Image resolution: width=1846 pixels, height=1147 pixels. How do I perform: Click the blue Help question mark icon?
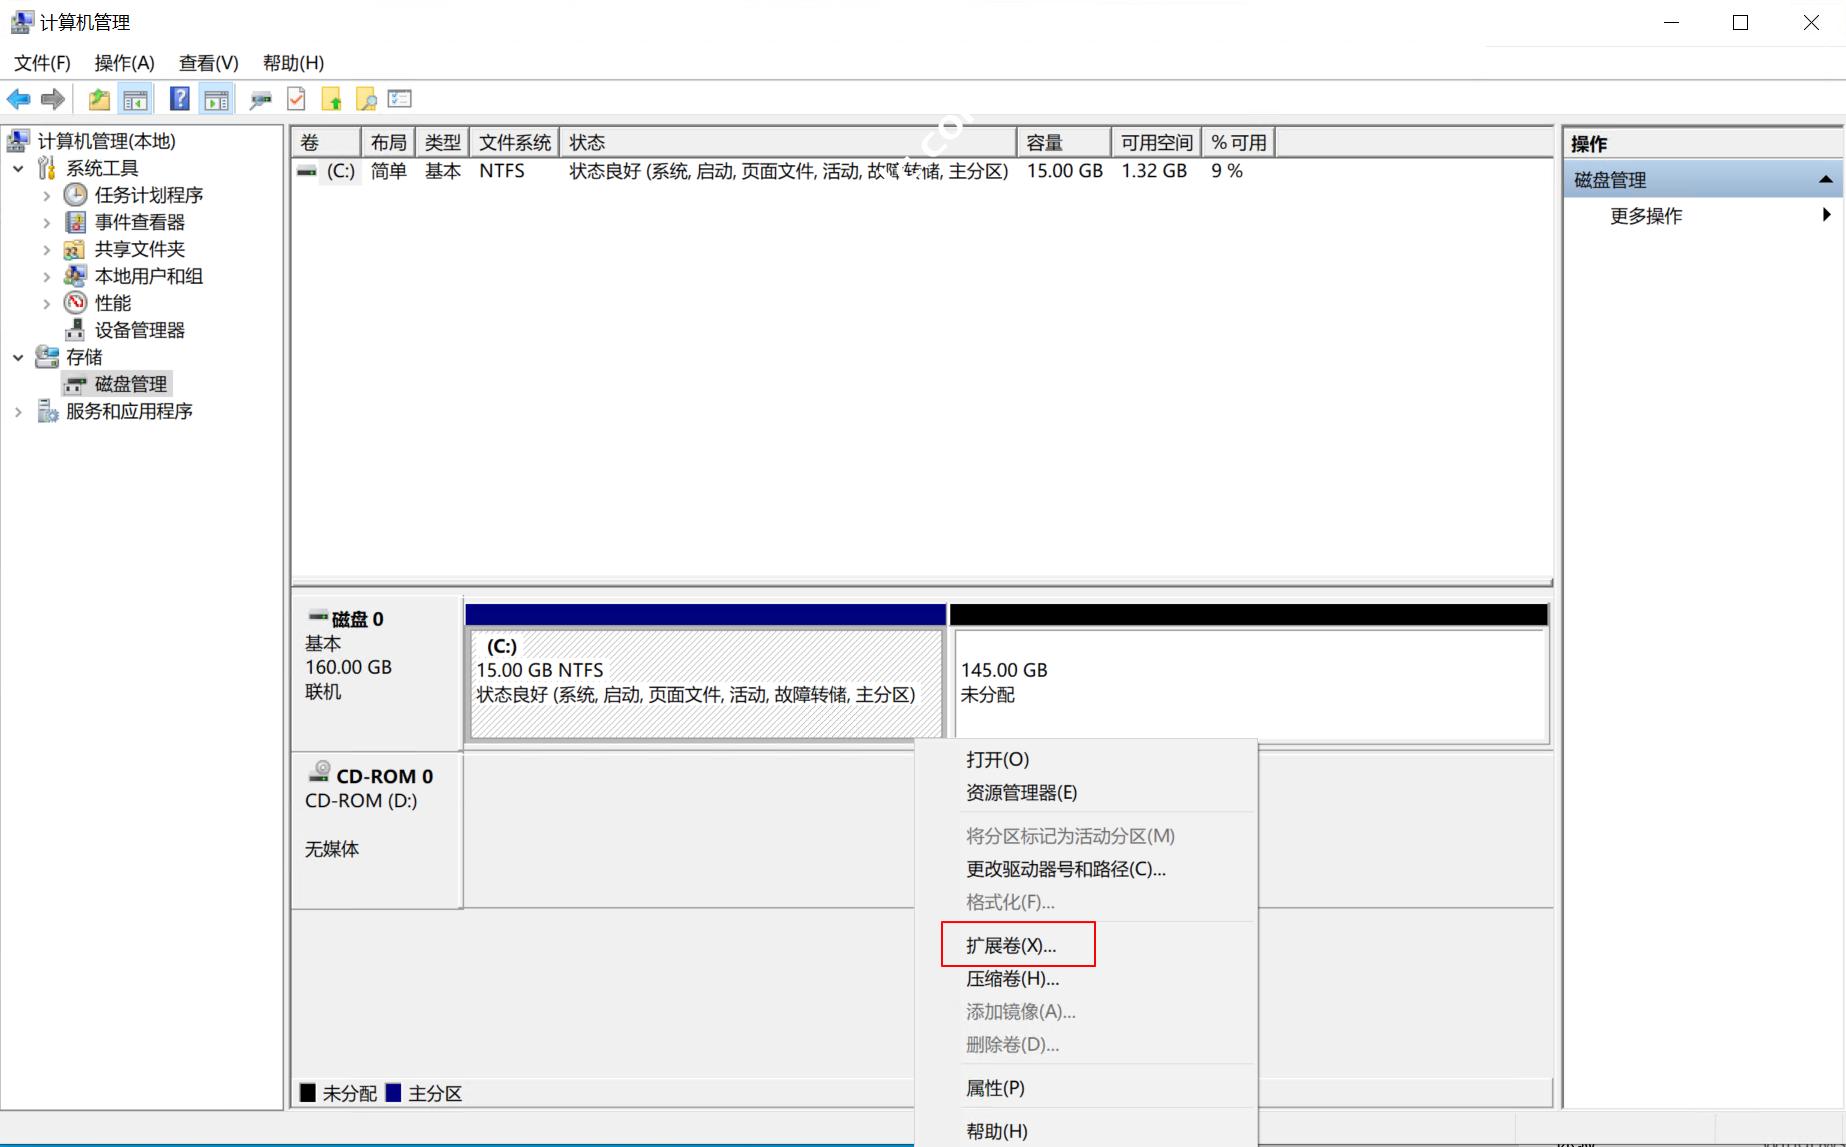coord(179,99)
